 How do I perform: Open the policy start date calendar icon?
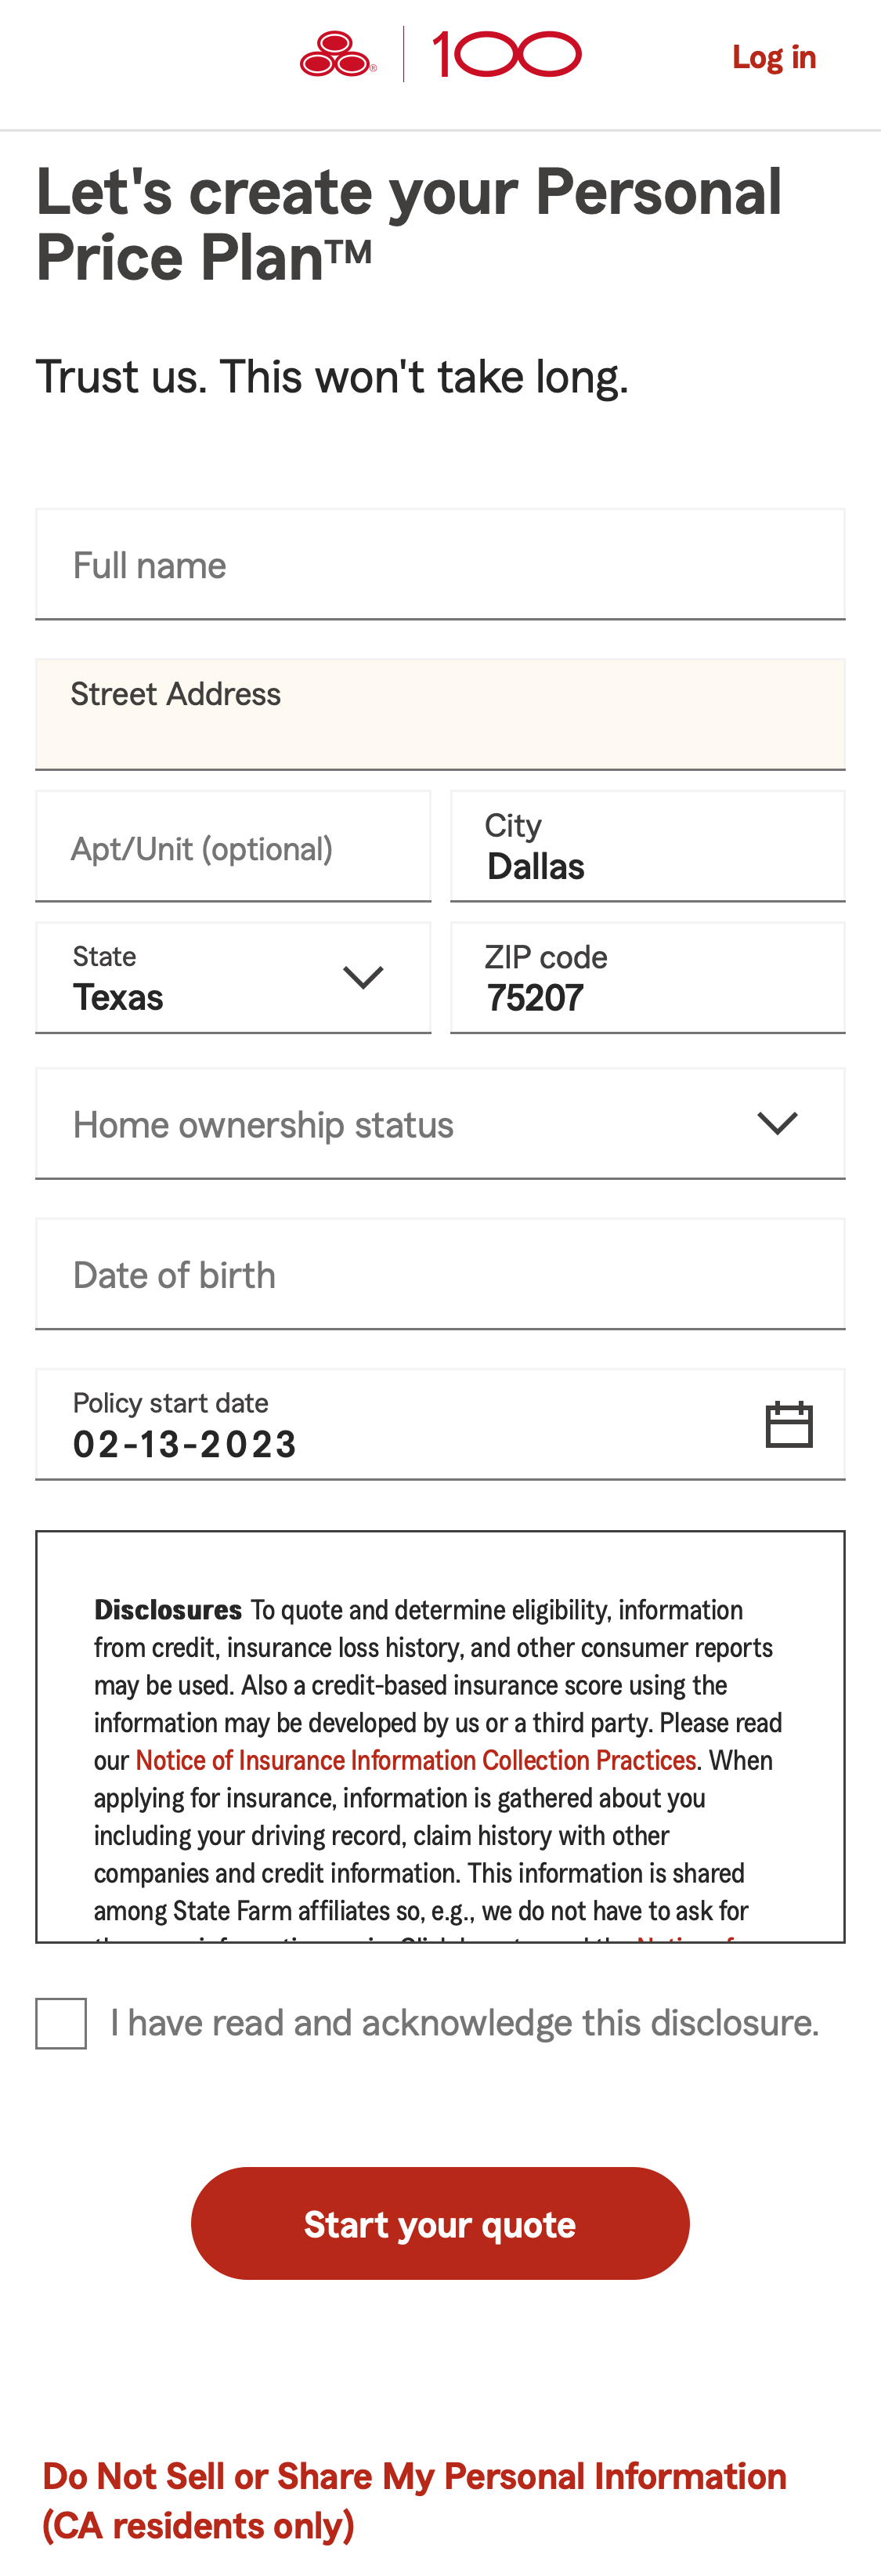(788, 1424)
